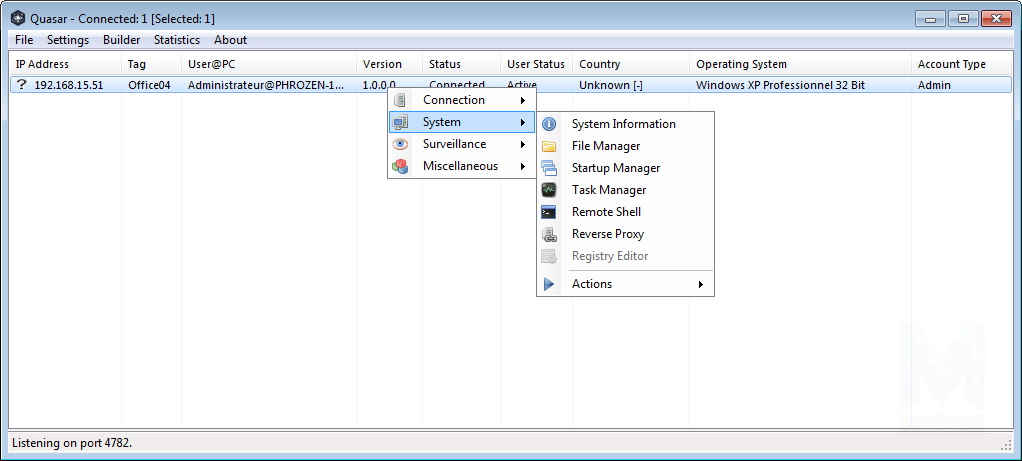
Task: Click the System Information blue info icon
Action: [x=549, y=124]
